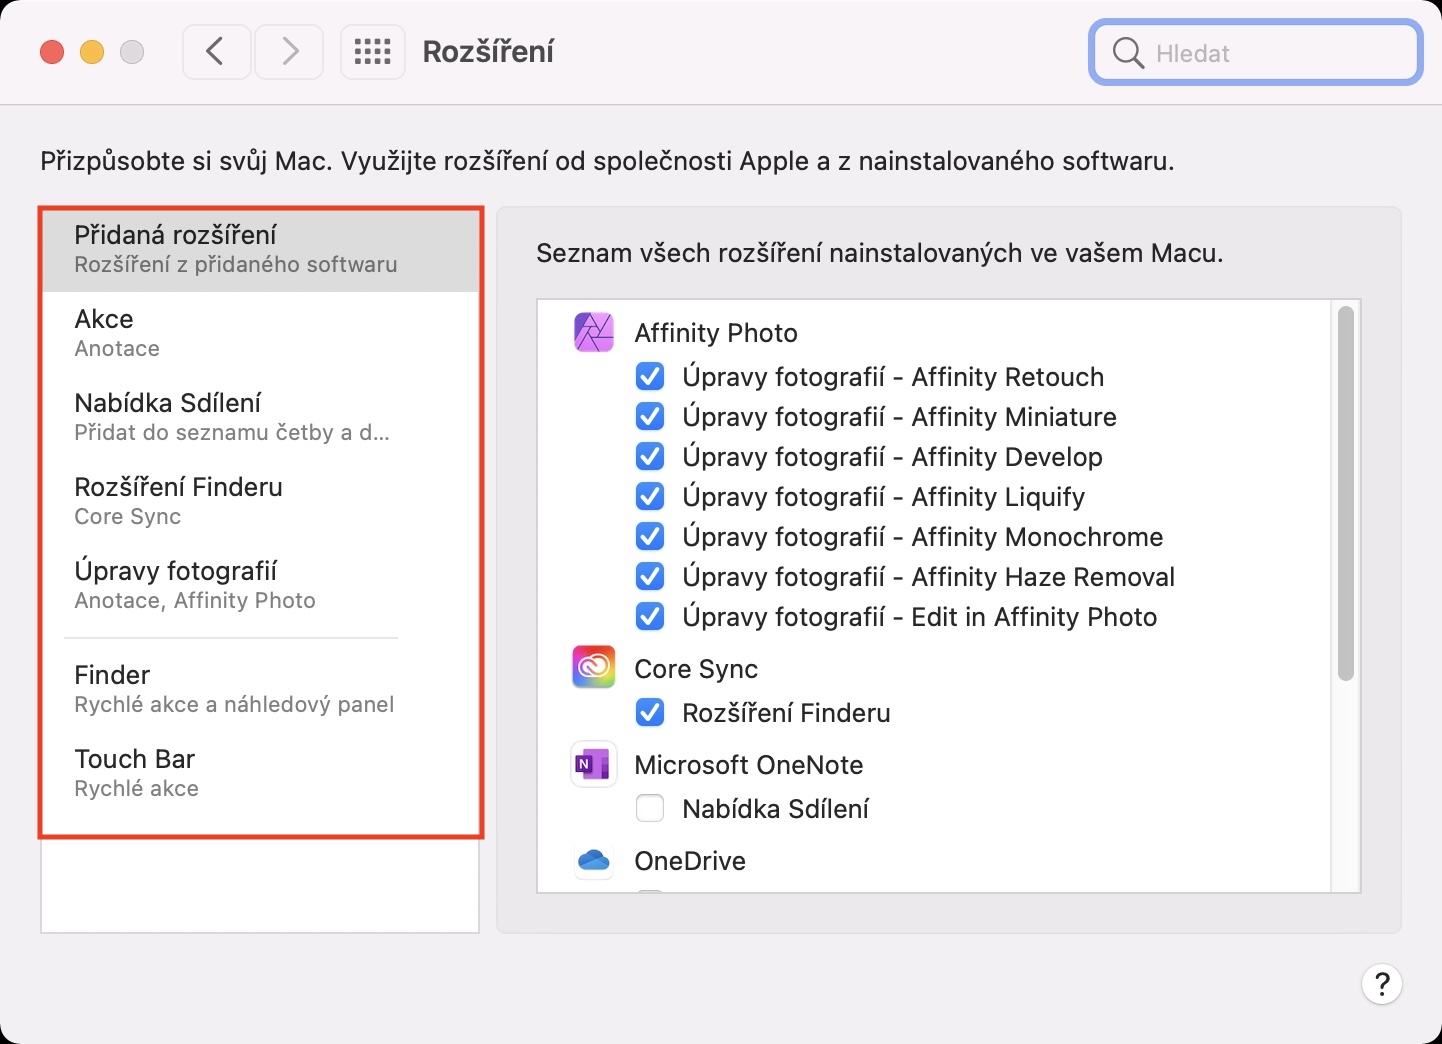Select Přidaná rozšíření in the sidebar
This screenshot has width=1442, height=1044.
point(260,250)
